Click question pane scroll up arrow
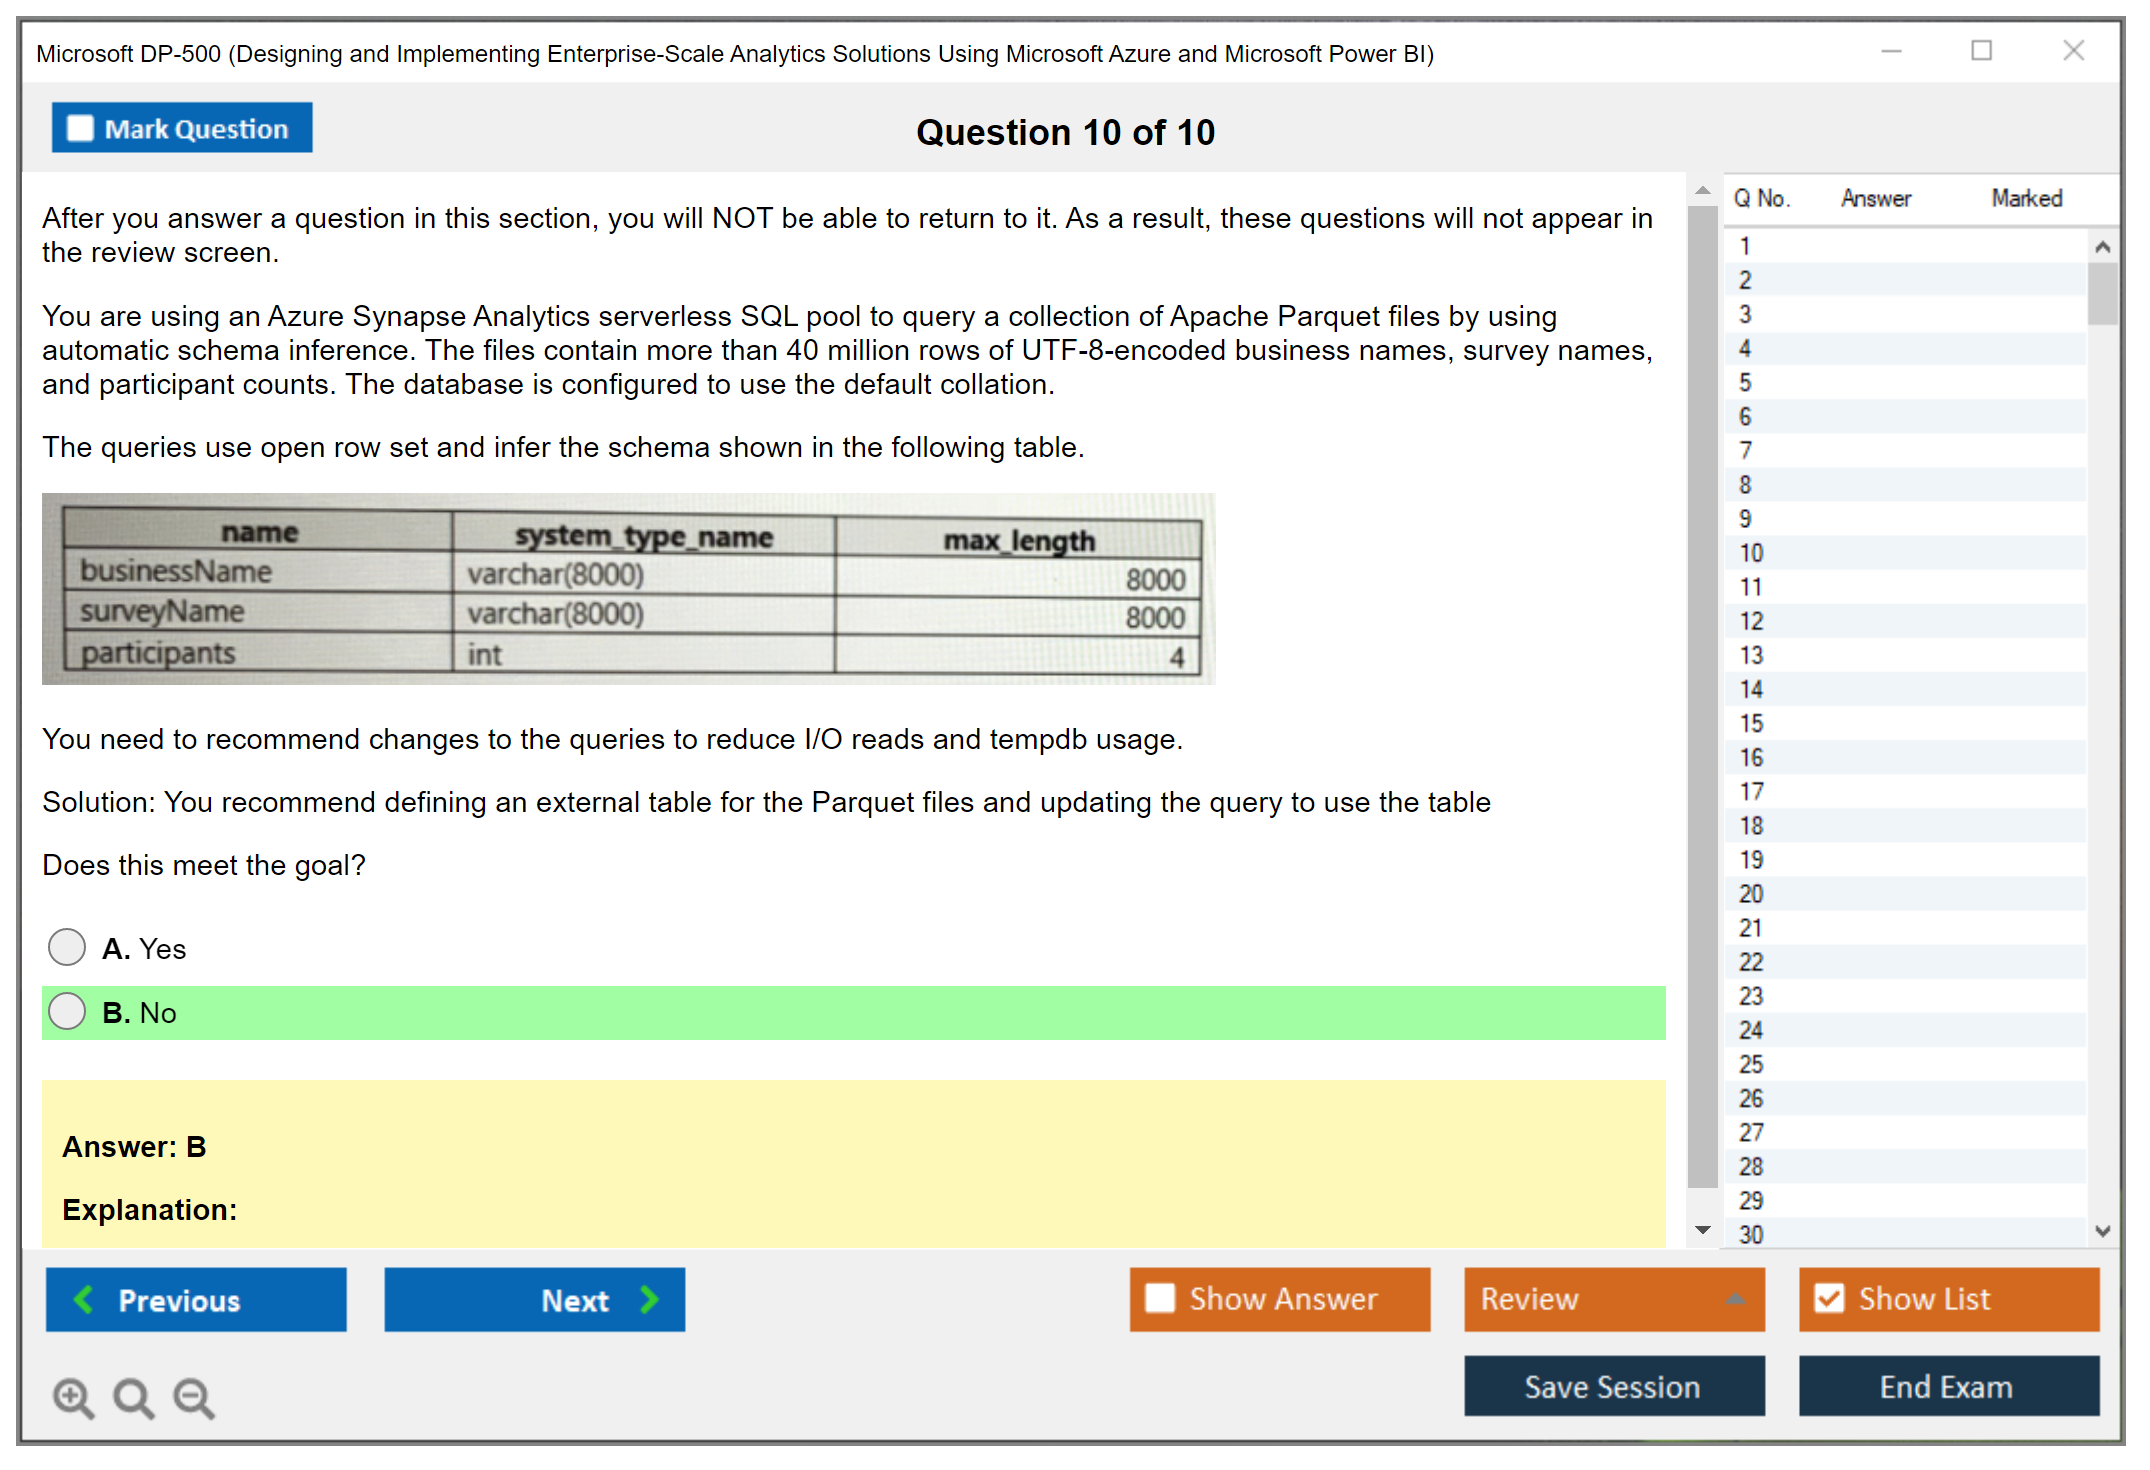Screen dimensions: 2150x1470 coord(1702,190)
